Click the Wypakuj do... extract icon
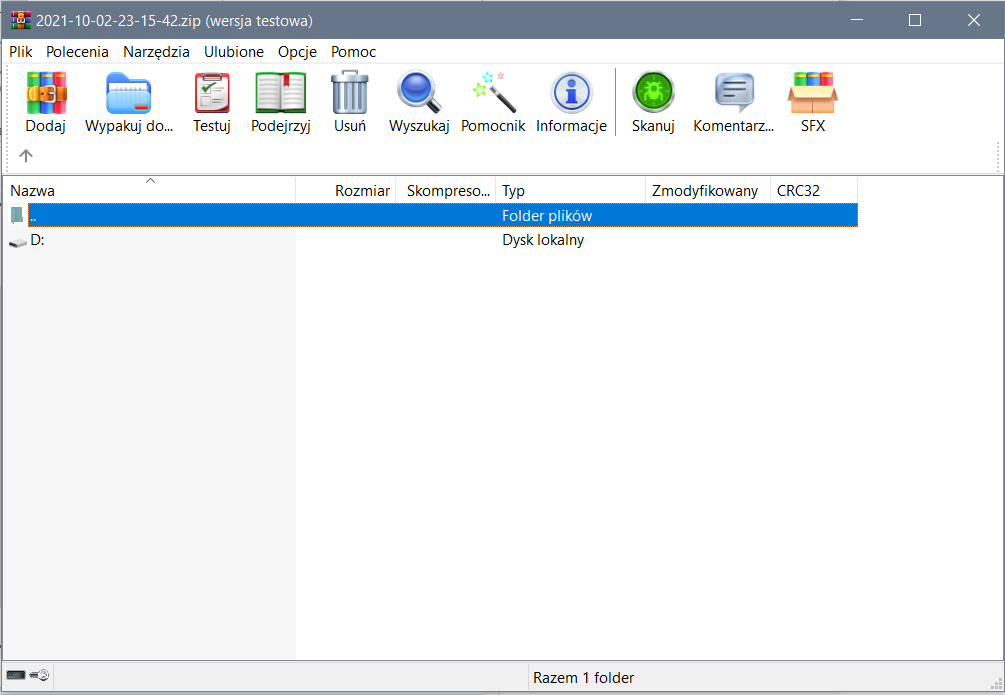Viewport: 1005px width, 695px height. tap(128, 94)
